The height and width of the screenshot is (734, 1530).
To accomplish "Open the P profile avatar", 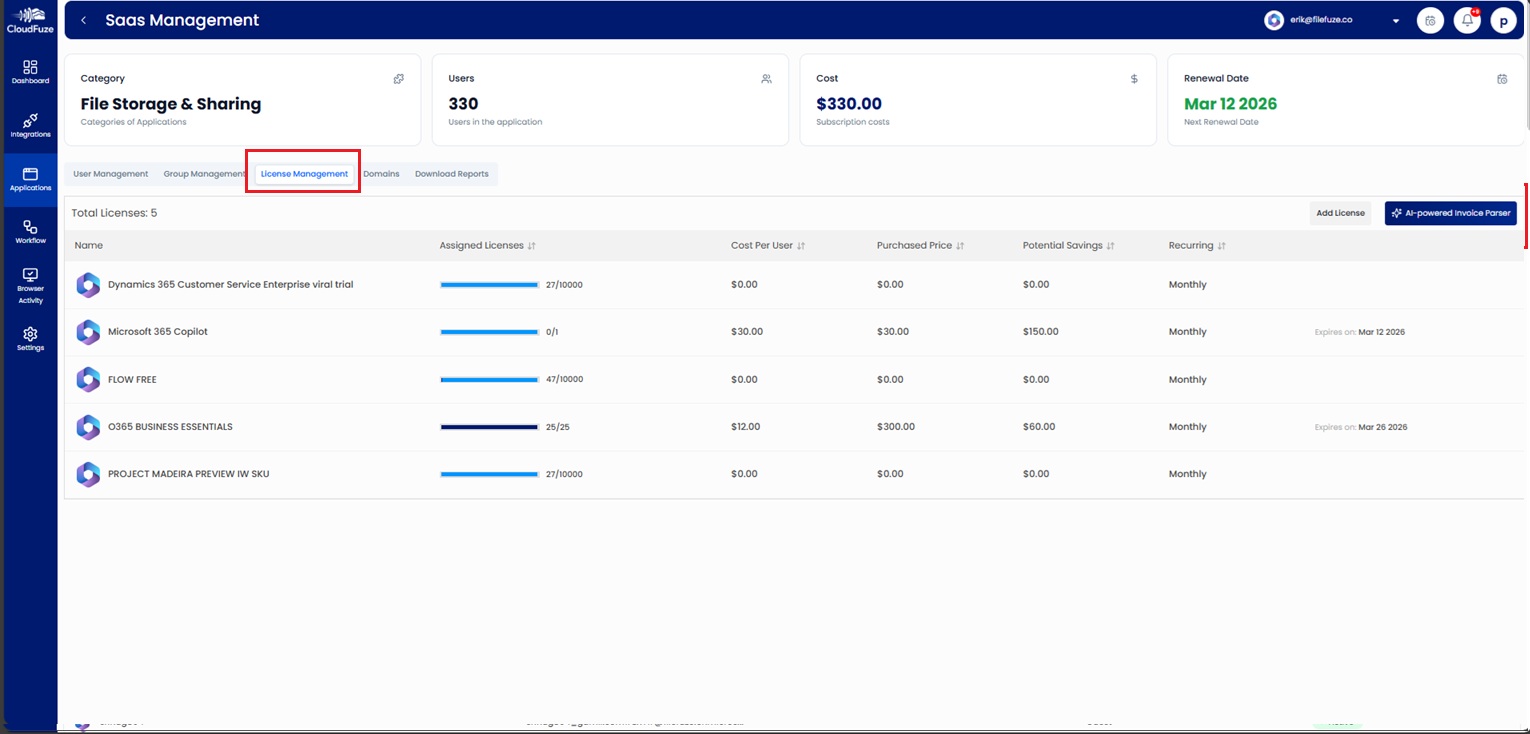I will click(x=1503, y=19).
